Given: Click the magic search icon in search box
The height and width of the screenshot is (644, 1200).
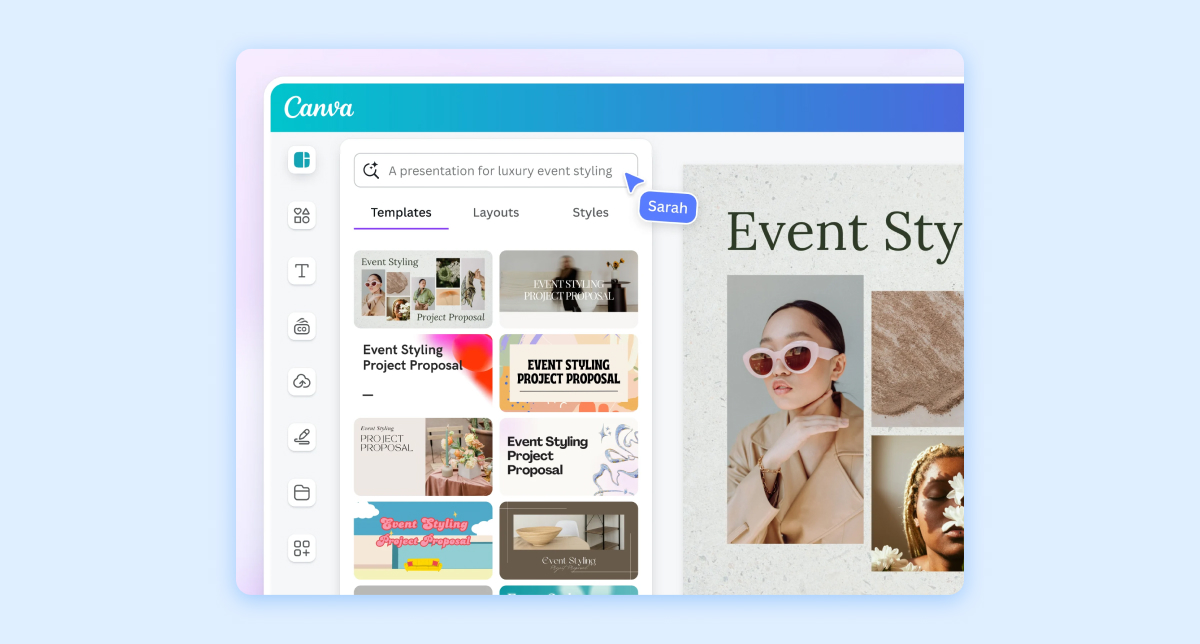Looking at the screenshot, I should pos(371,170).
